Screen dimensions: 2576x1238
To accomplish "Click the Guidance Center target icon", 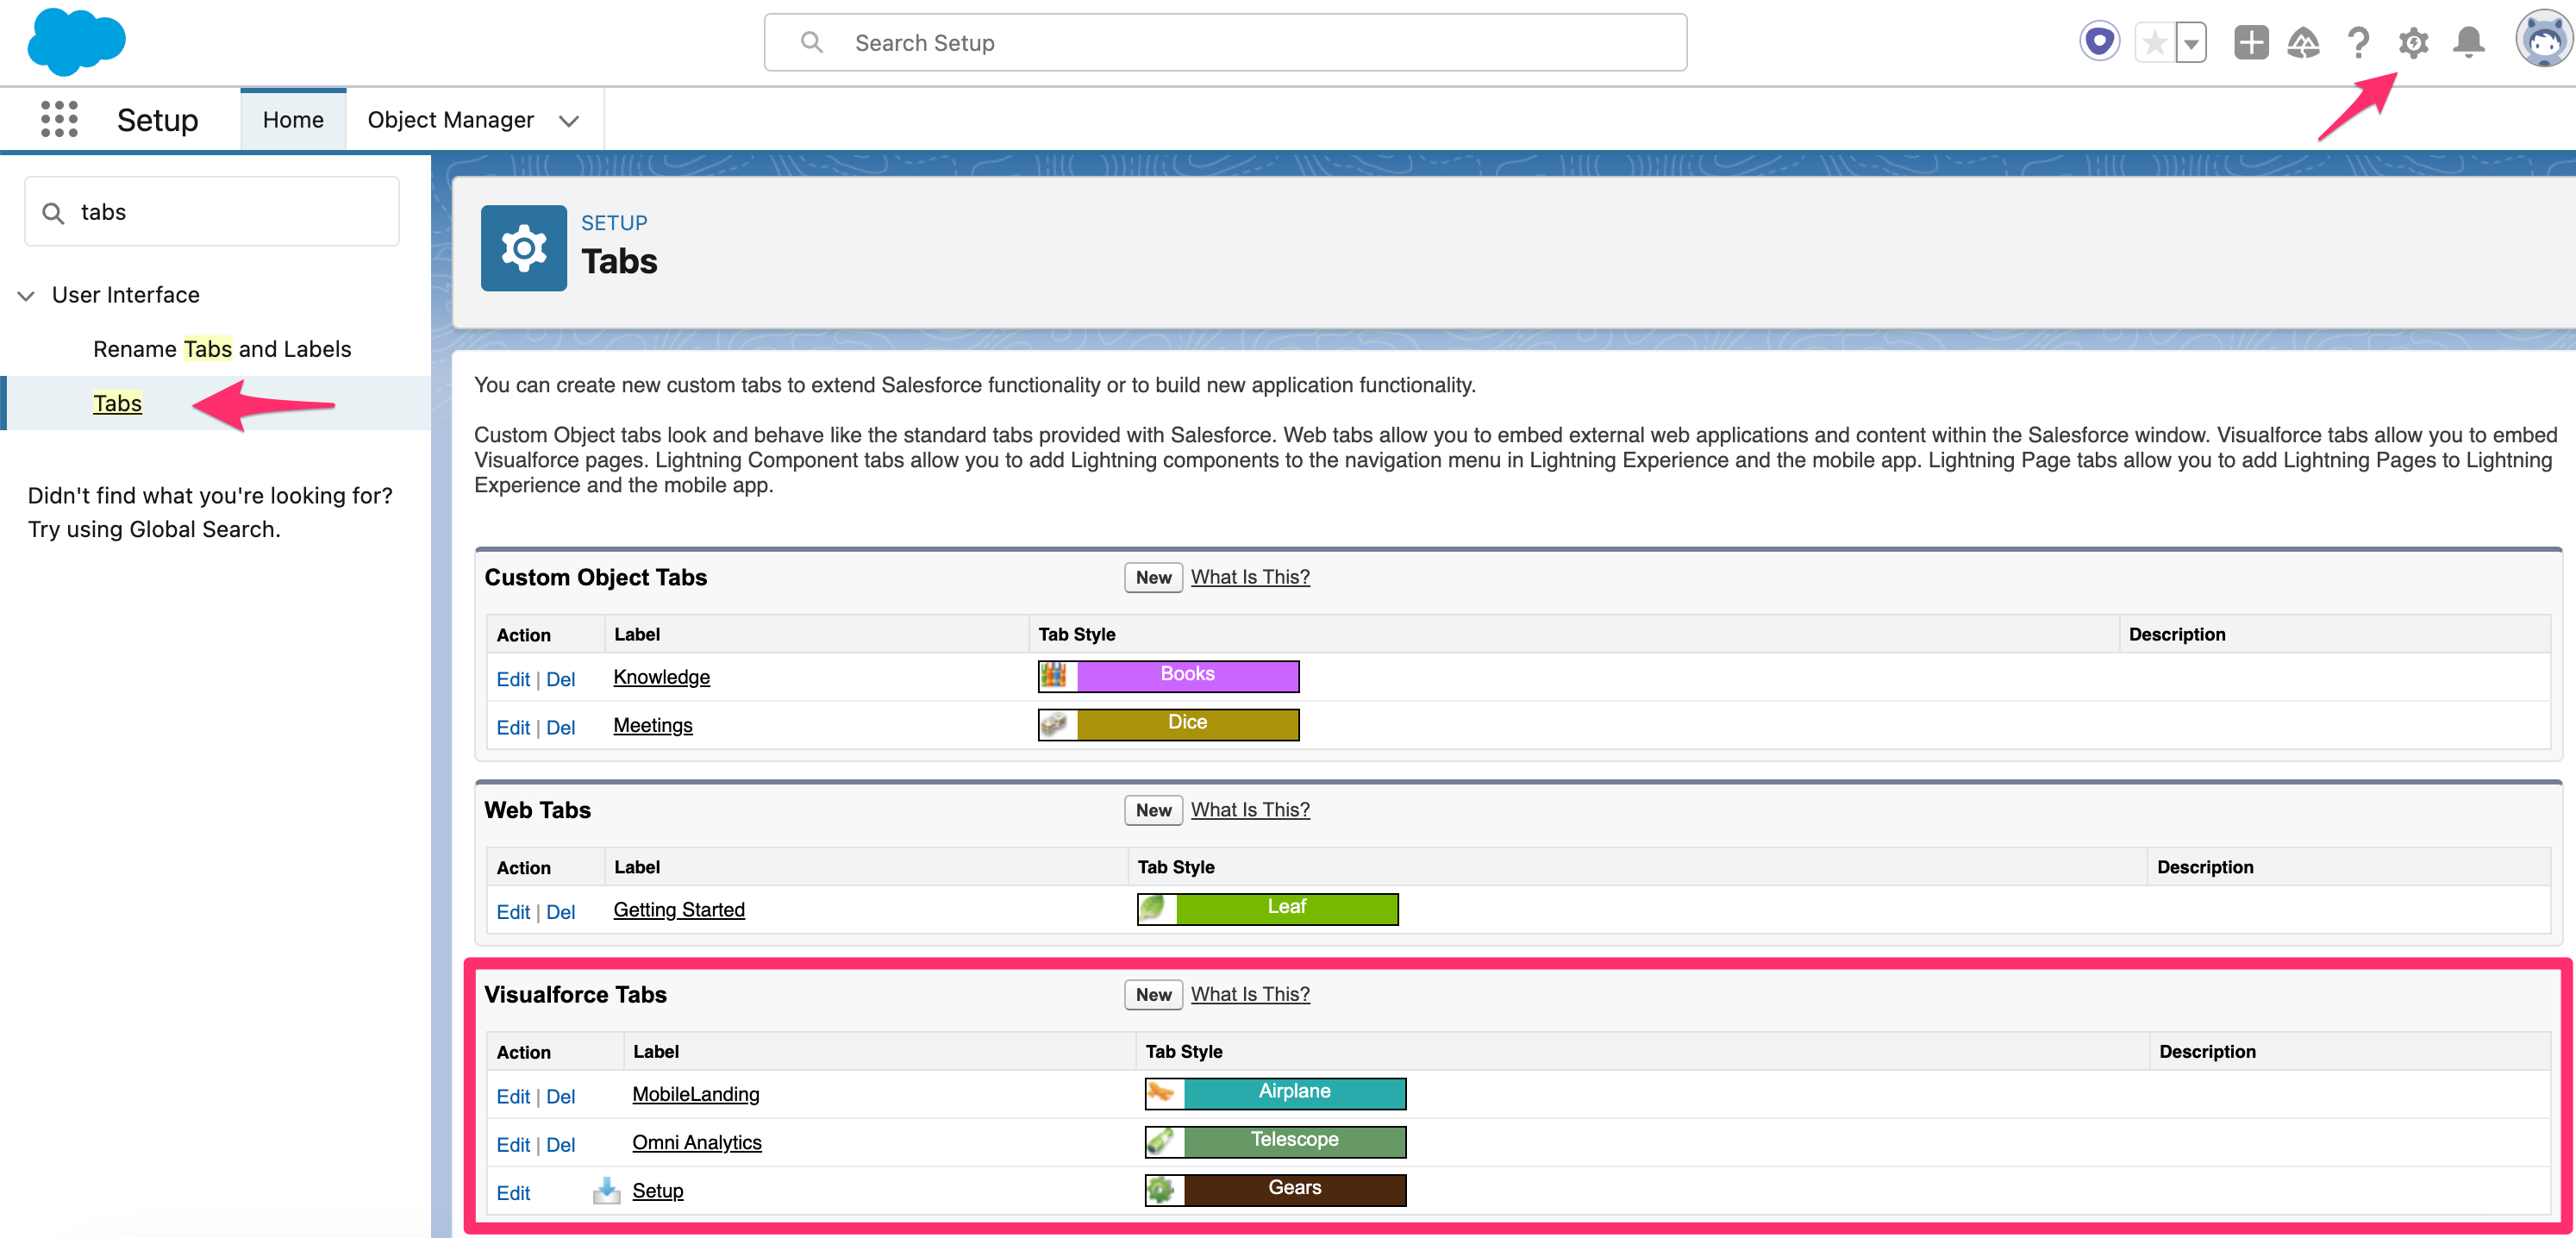I will click(2099, 40).
